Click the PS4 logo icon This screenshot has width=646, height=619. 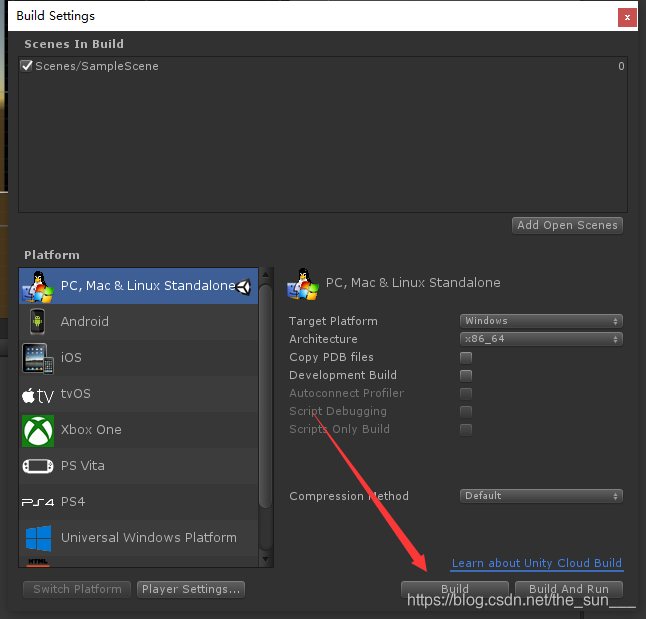pyautogui.click(x=38, y=502)
